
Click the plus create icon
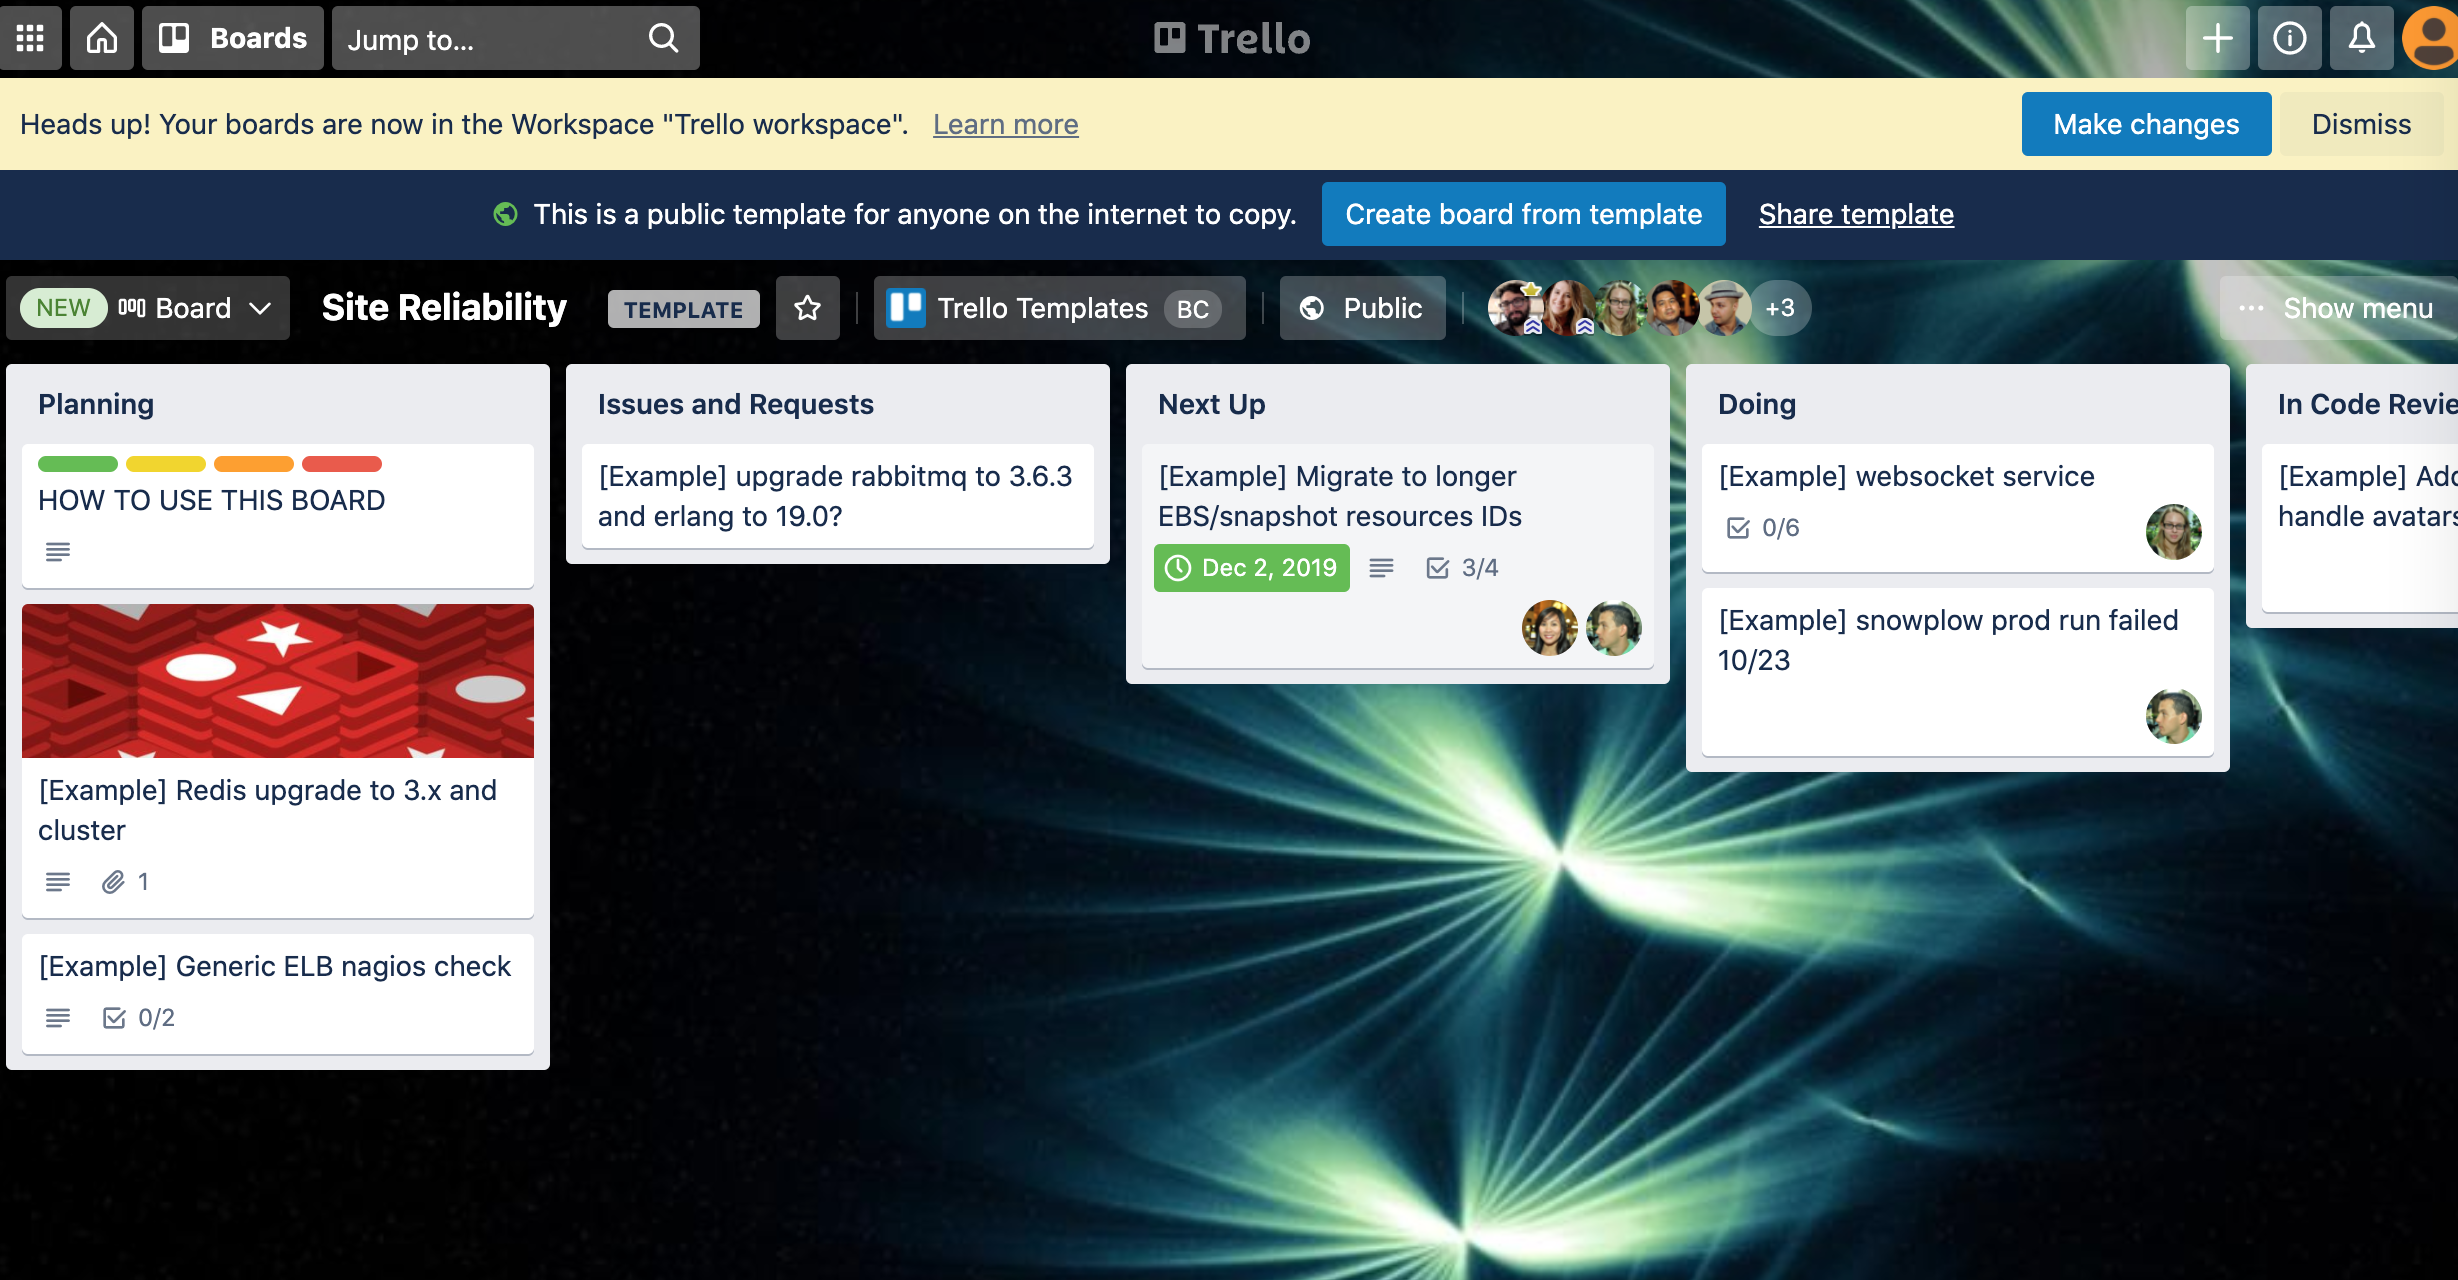tap(2217, 38)
